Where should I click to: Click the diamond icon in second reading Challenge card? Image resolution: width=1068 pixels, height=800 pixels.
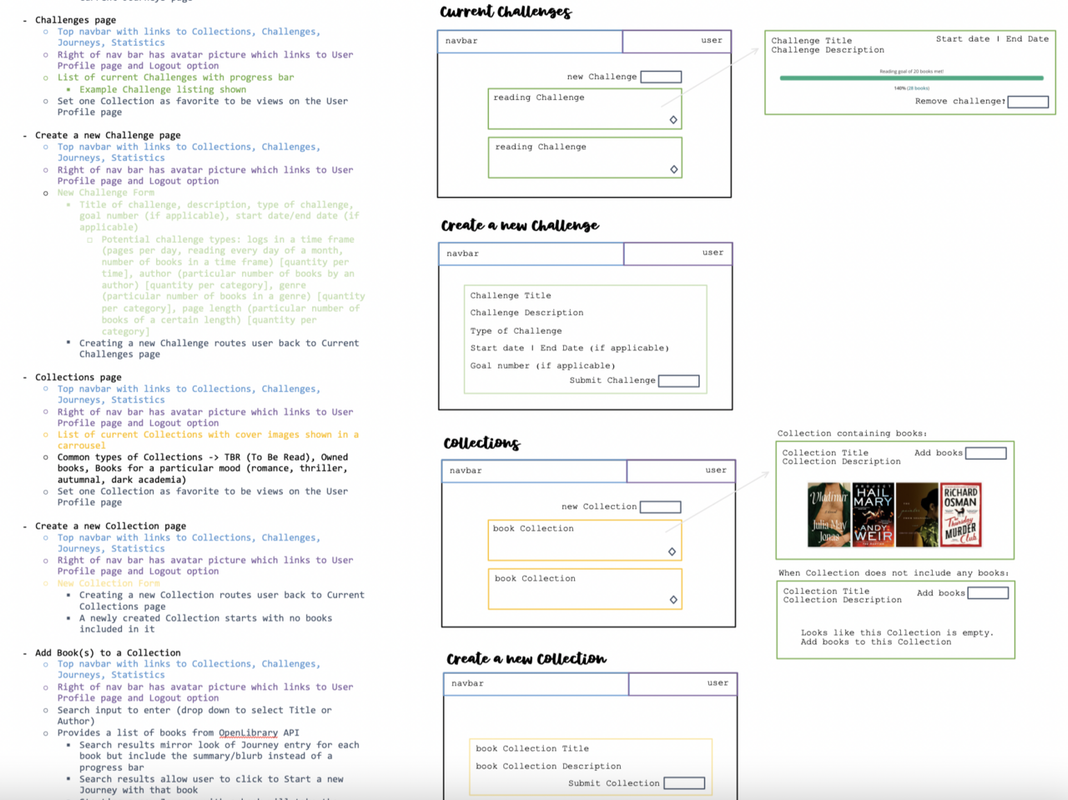pos(674,170)
